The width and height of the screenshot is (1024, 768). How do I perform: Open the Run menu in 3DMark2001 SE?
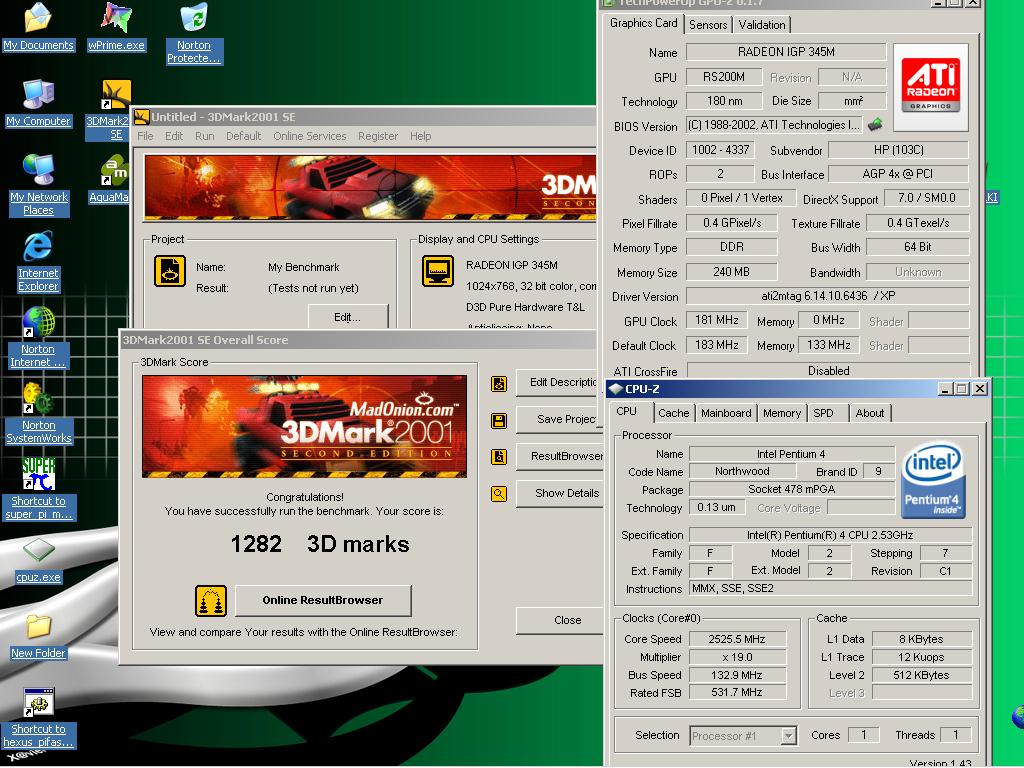click(204, 136)
